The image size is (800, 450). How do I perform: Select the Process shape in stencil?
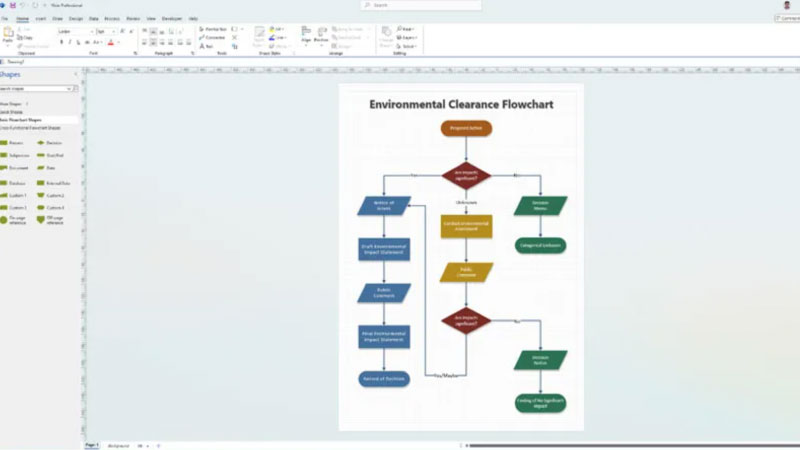(12, 143)
